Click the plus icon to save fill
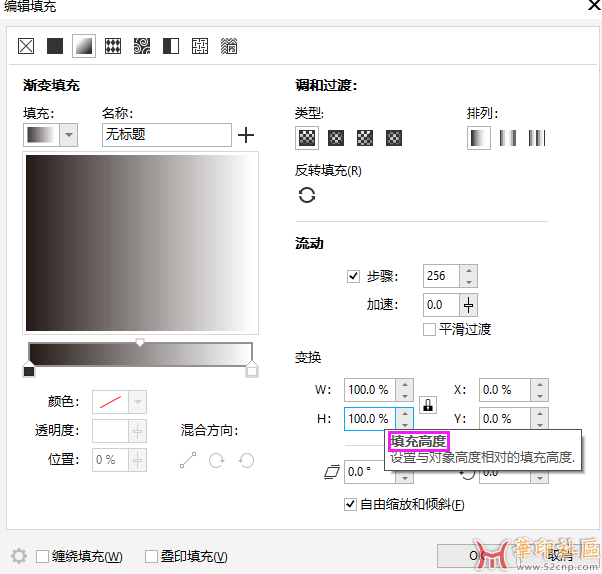602x574 pixels. point(246,135)
